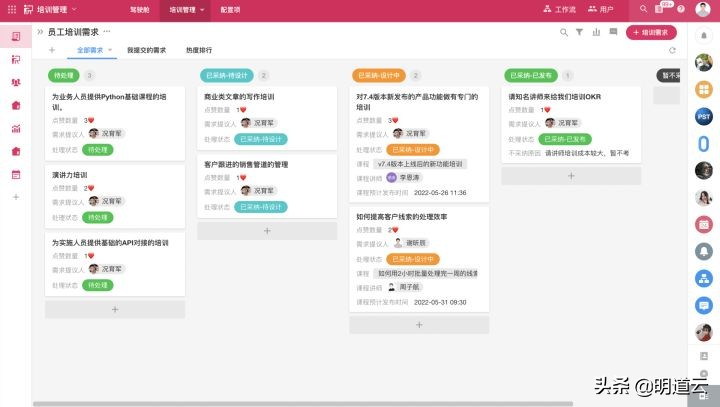Open the statistics bar chart icon
This screenshot has height=407, width=720.
(x=596, y=32)
